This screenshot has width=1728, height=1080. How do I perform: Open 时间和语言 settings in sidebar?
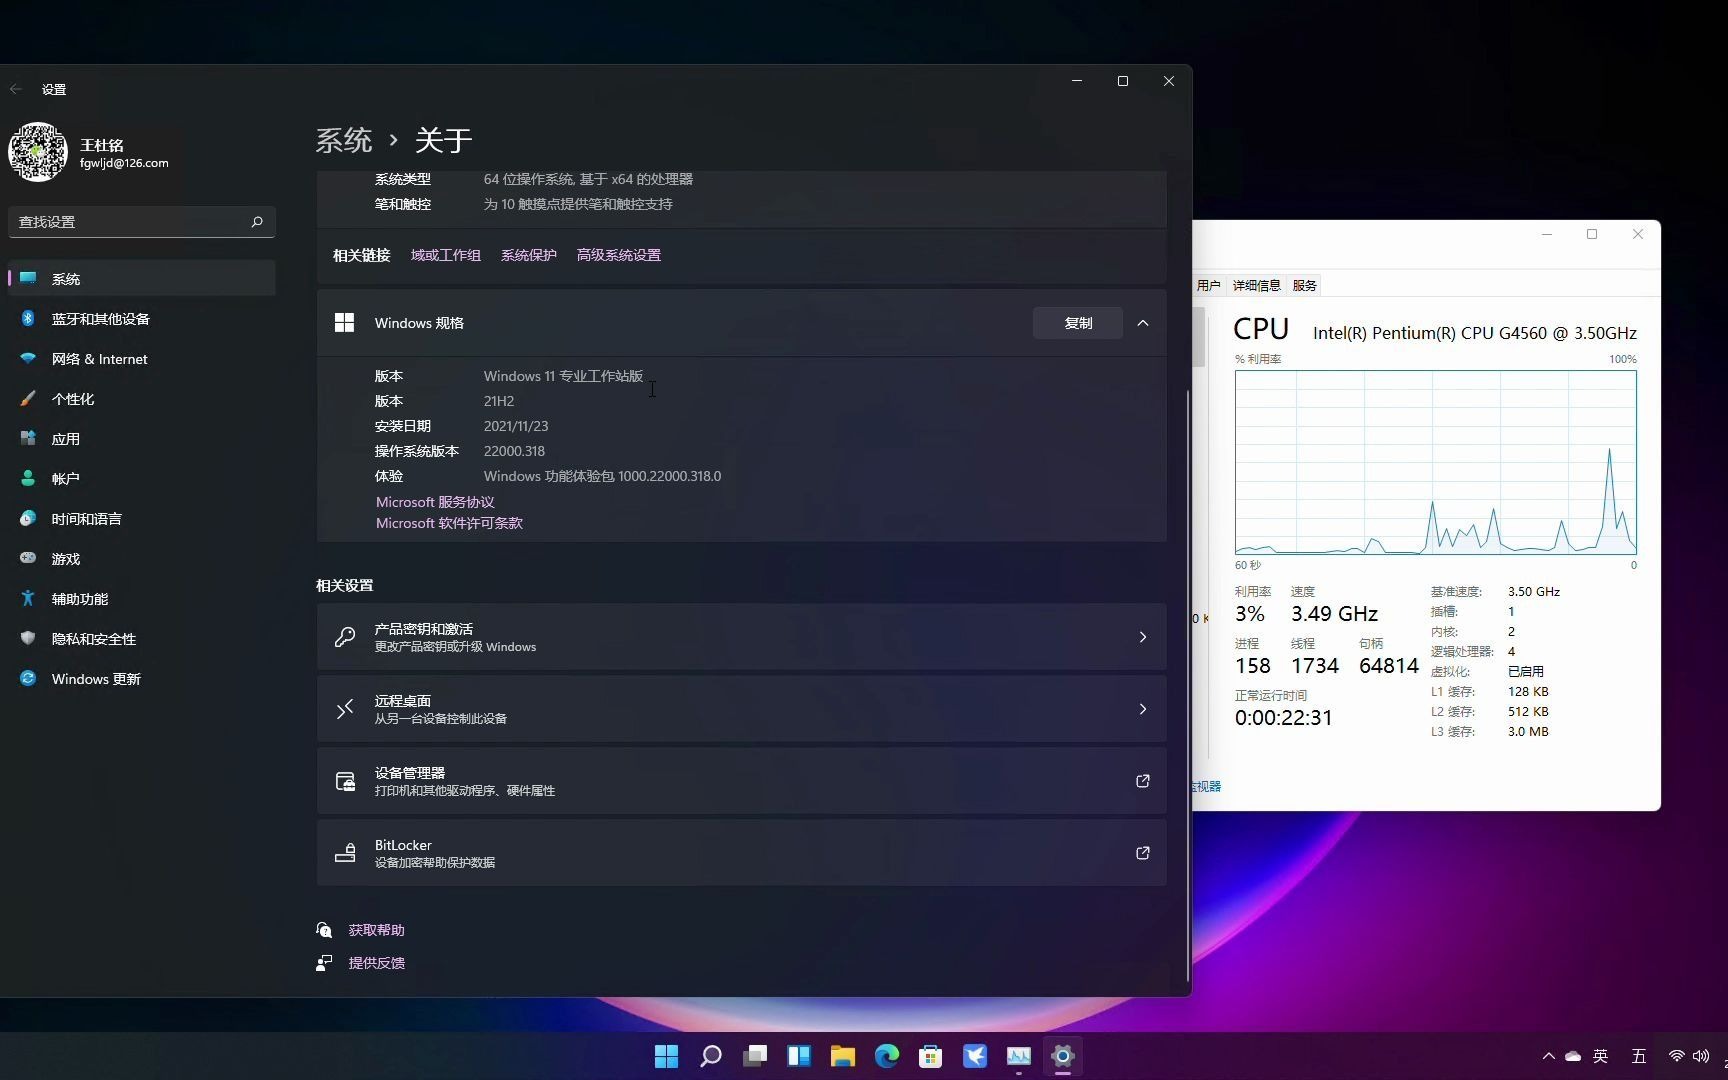click(x=85, y=518)
